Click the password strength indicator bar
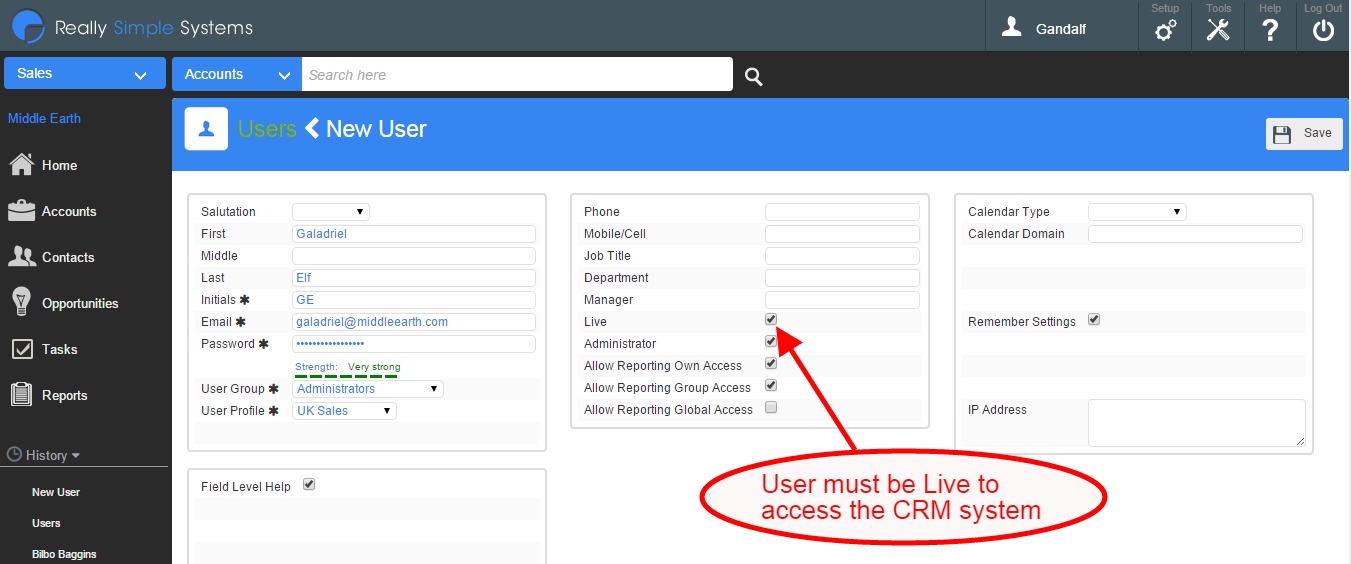 (x=347, y=376)
